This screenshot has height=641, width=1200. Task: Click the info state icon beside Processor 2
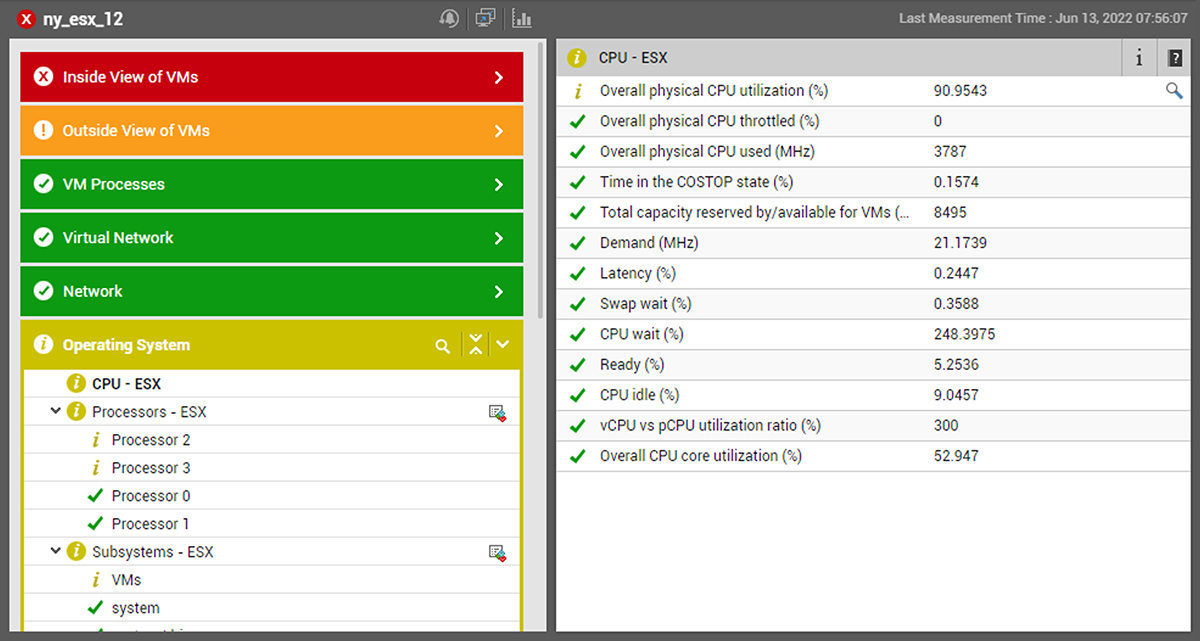pos(96,440)
